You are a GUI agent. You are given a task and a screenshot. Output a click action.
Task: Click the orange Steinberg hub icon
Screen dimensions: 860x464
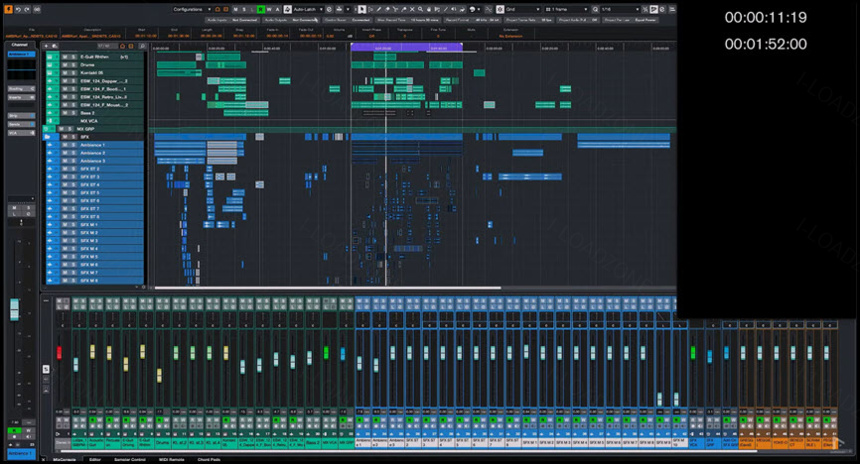[8, 9]
